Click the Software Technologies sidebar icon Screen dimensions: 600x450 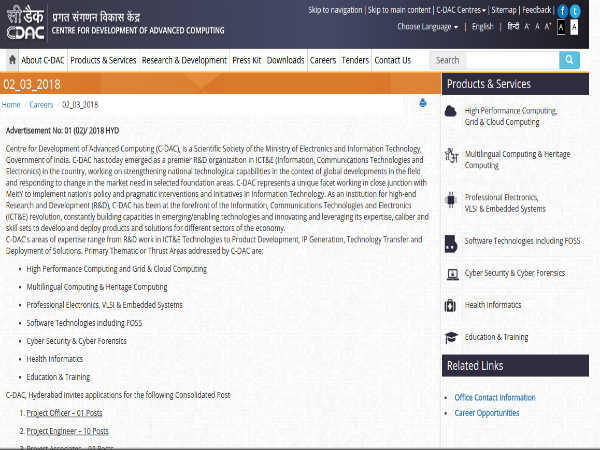coord(451,243)
